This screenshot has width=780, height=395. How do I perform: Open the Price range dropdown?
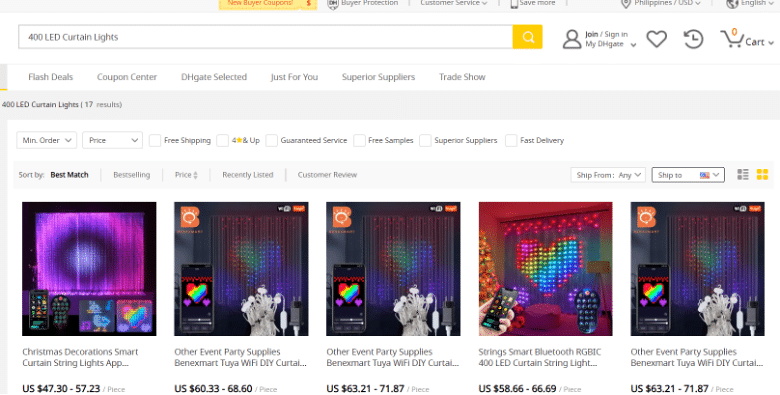coord(112,140)
